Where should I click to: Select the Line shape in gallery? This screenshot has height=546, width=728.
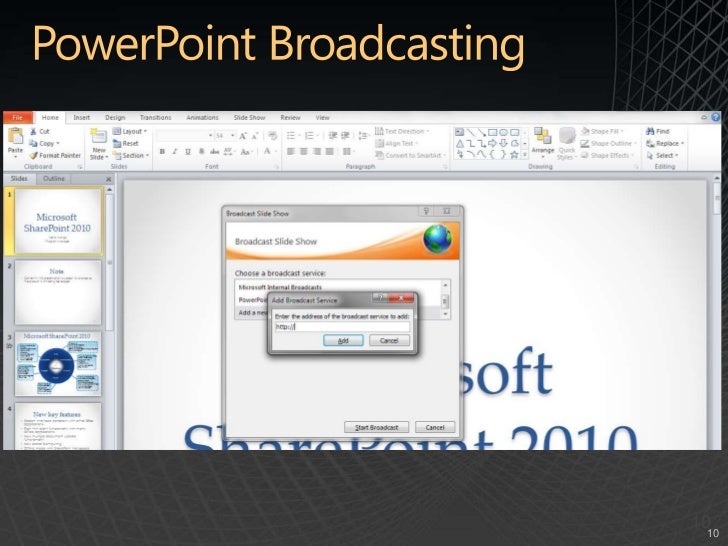coord(471,132)
